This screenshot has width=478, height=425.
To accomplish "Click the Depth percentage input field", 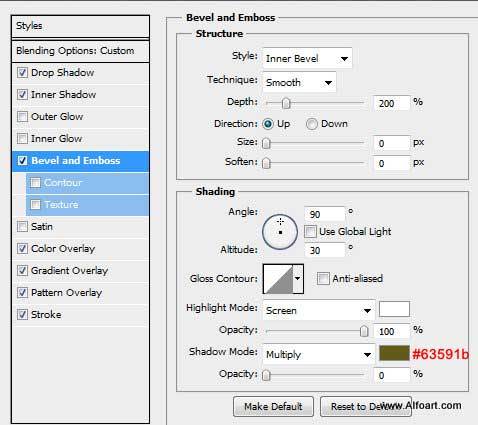I will (x=391, y=103).
